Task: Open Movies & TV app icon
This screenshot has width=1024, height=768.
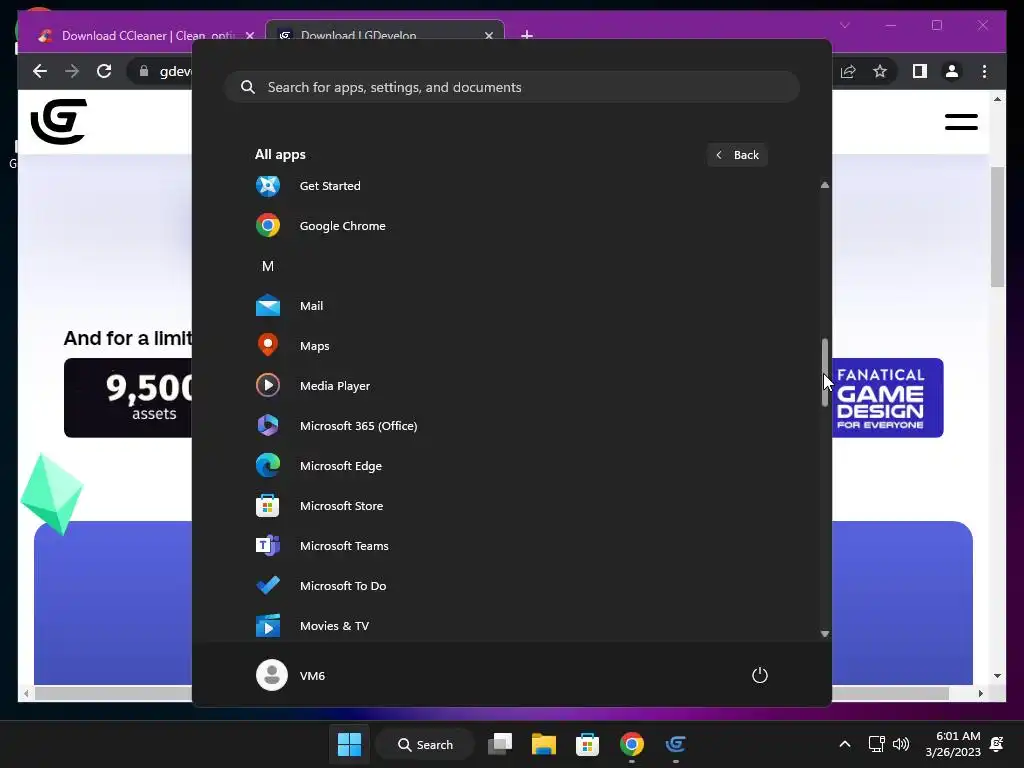Action: (268, 626)
